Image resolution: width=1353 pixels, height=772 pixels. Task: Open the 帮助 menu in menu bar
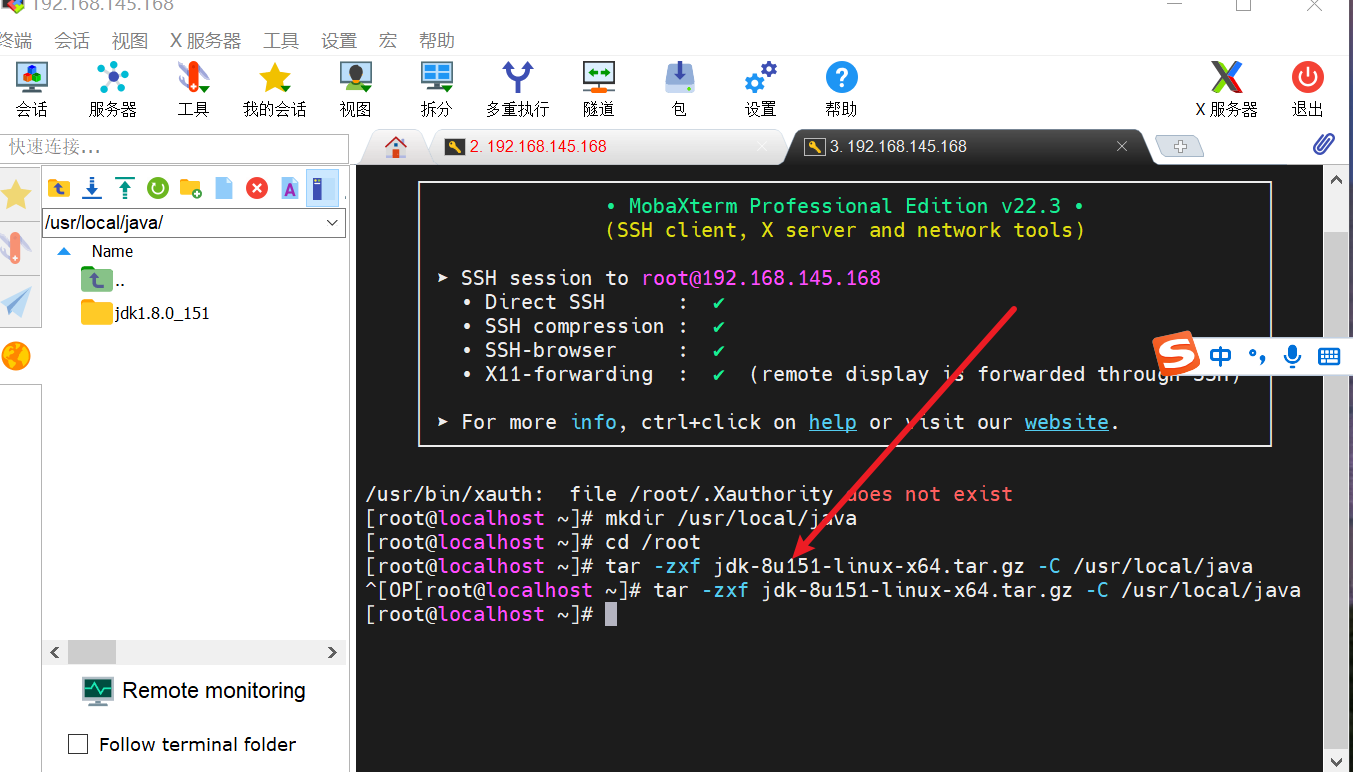[436, 41]
